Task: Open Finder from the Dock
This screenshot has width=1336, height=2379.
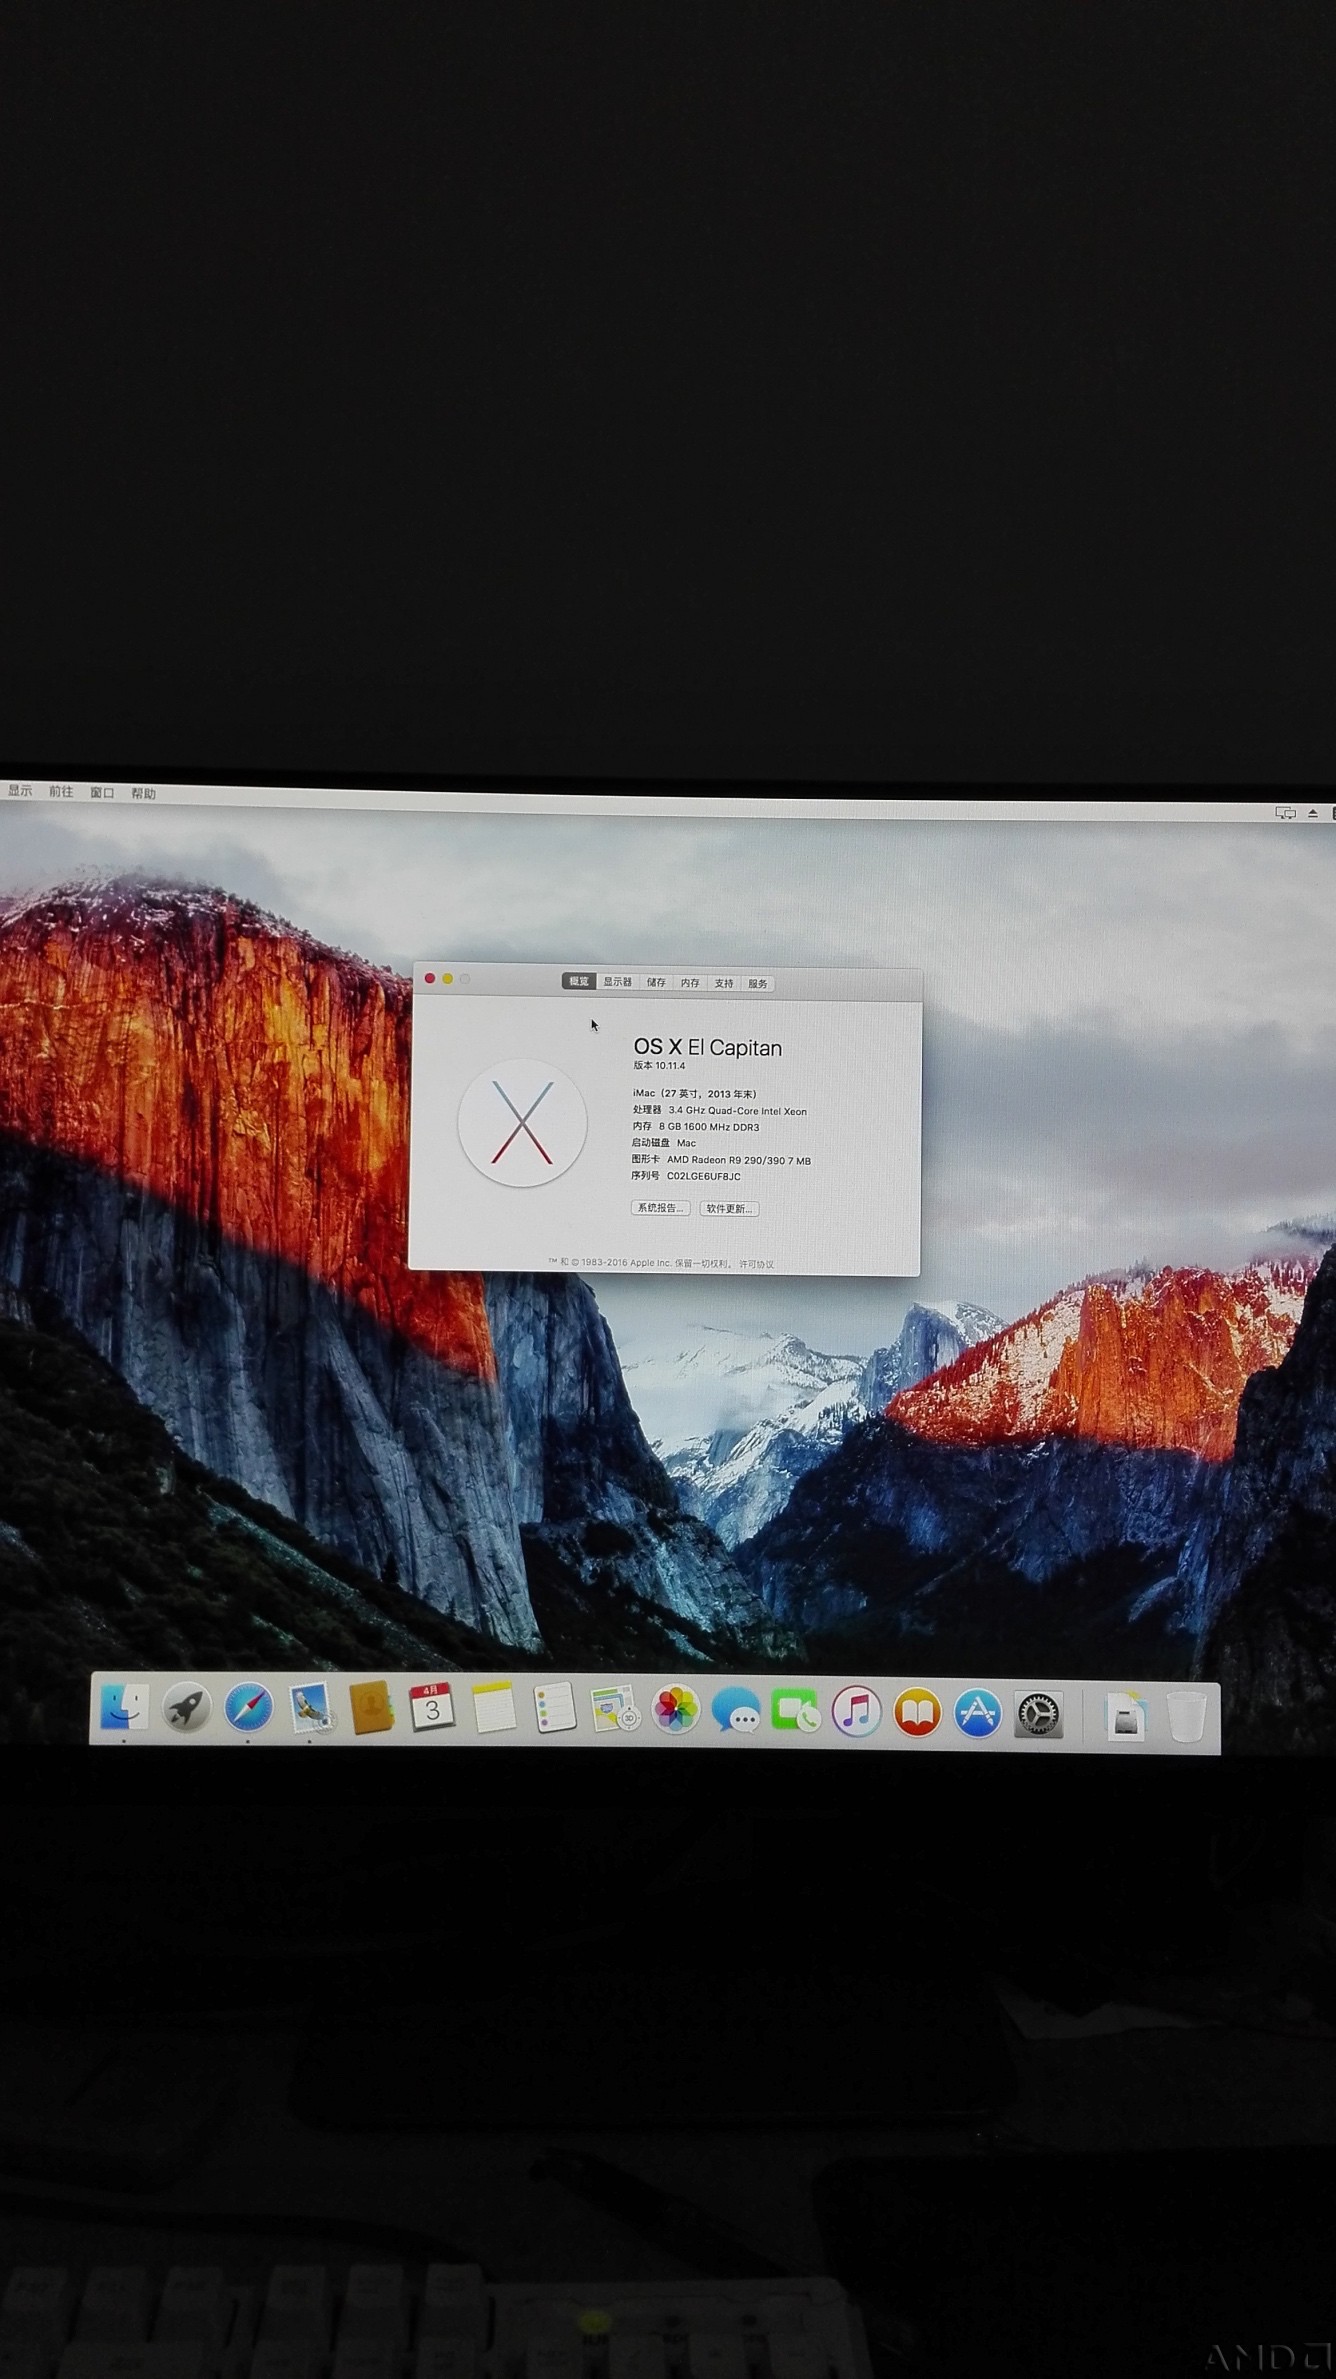Action: [x=125, y=1707]
